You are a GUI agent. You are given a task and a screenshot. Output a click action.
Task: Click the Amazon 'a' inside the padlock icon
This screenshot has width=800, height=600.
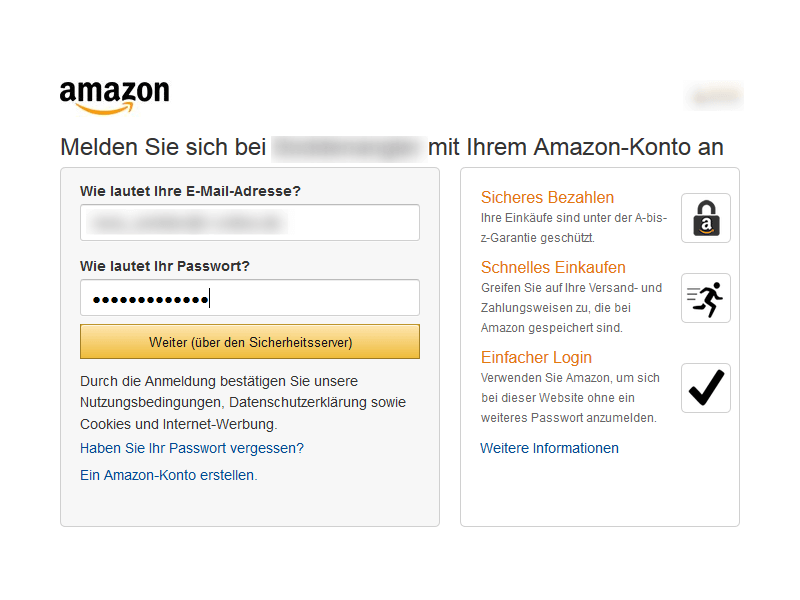[x=705, y=222]
